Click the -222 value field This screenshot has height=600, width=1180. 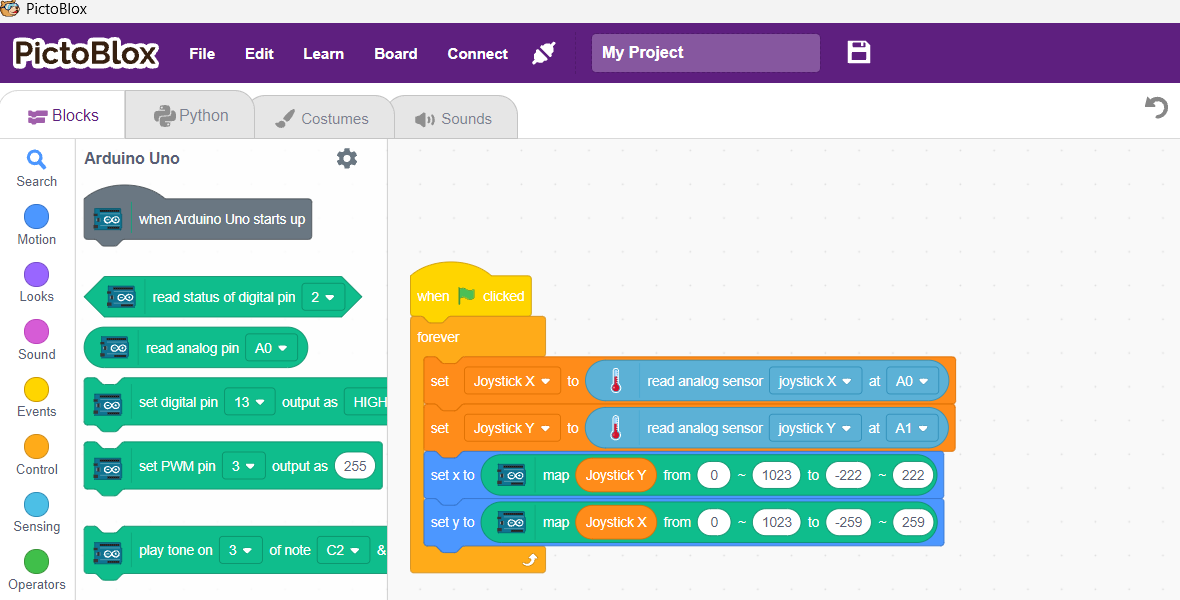coord(848,475)
